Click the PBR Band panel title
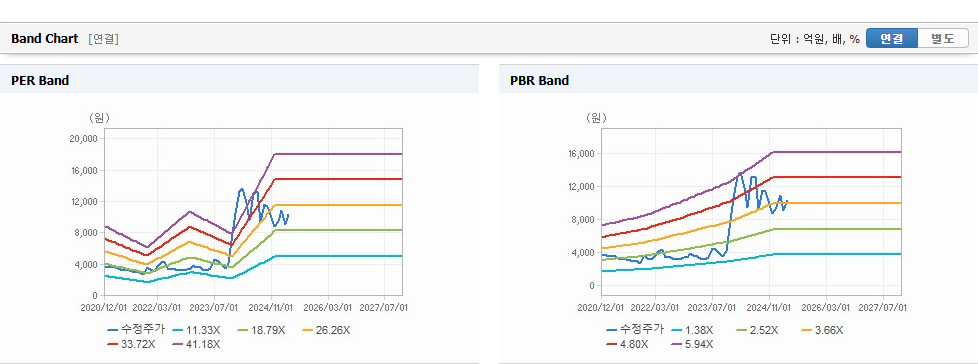This screenshot has width=978, height=364. coord(540,80)
